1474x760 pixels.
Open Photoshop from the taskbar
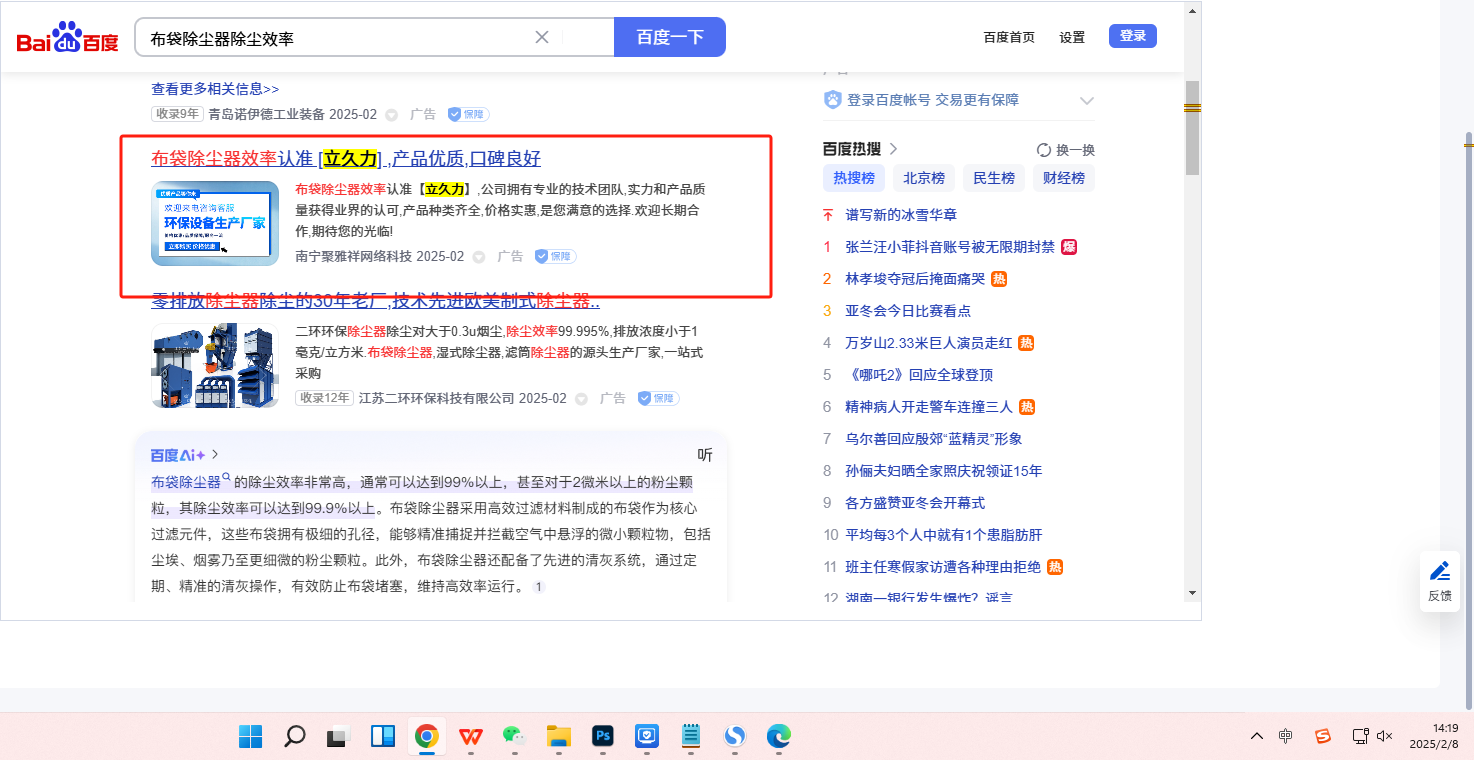point(603,737)
